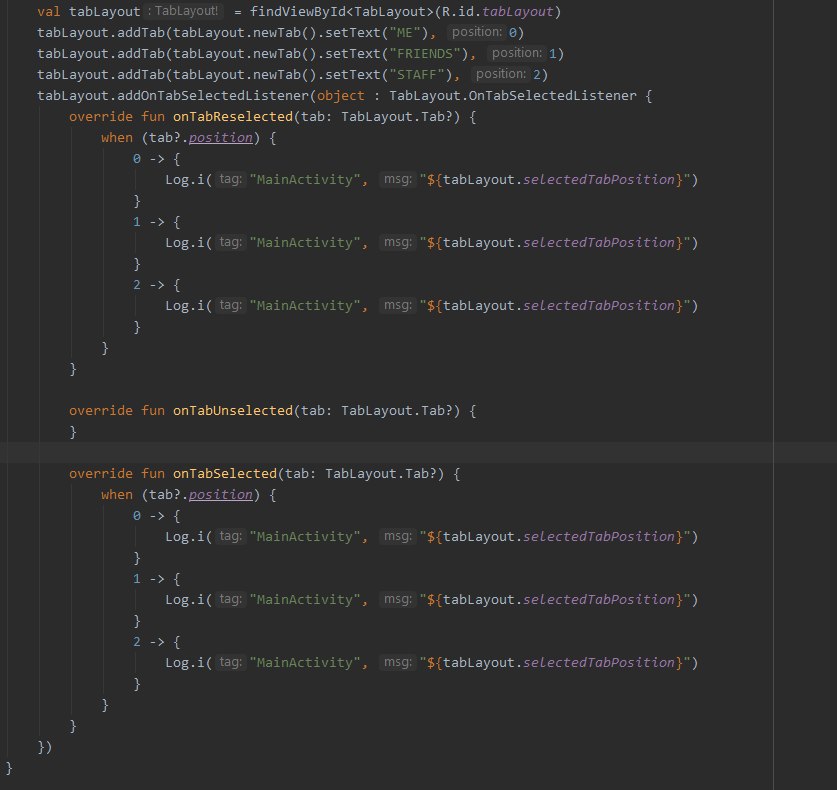Click the italic tabLayout in R.id.tabLayout
Screen dimensions: 837x790
(517, 11)
